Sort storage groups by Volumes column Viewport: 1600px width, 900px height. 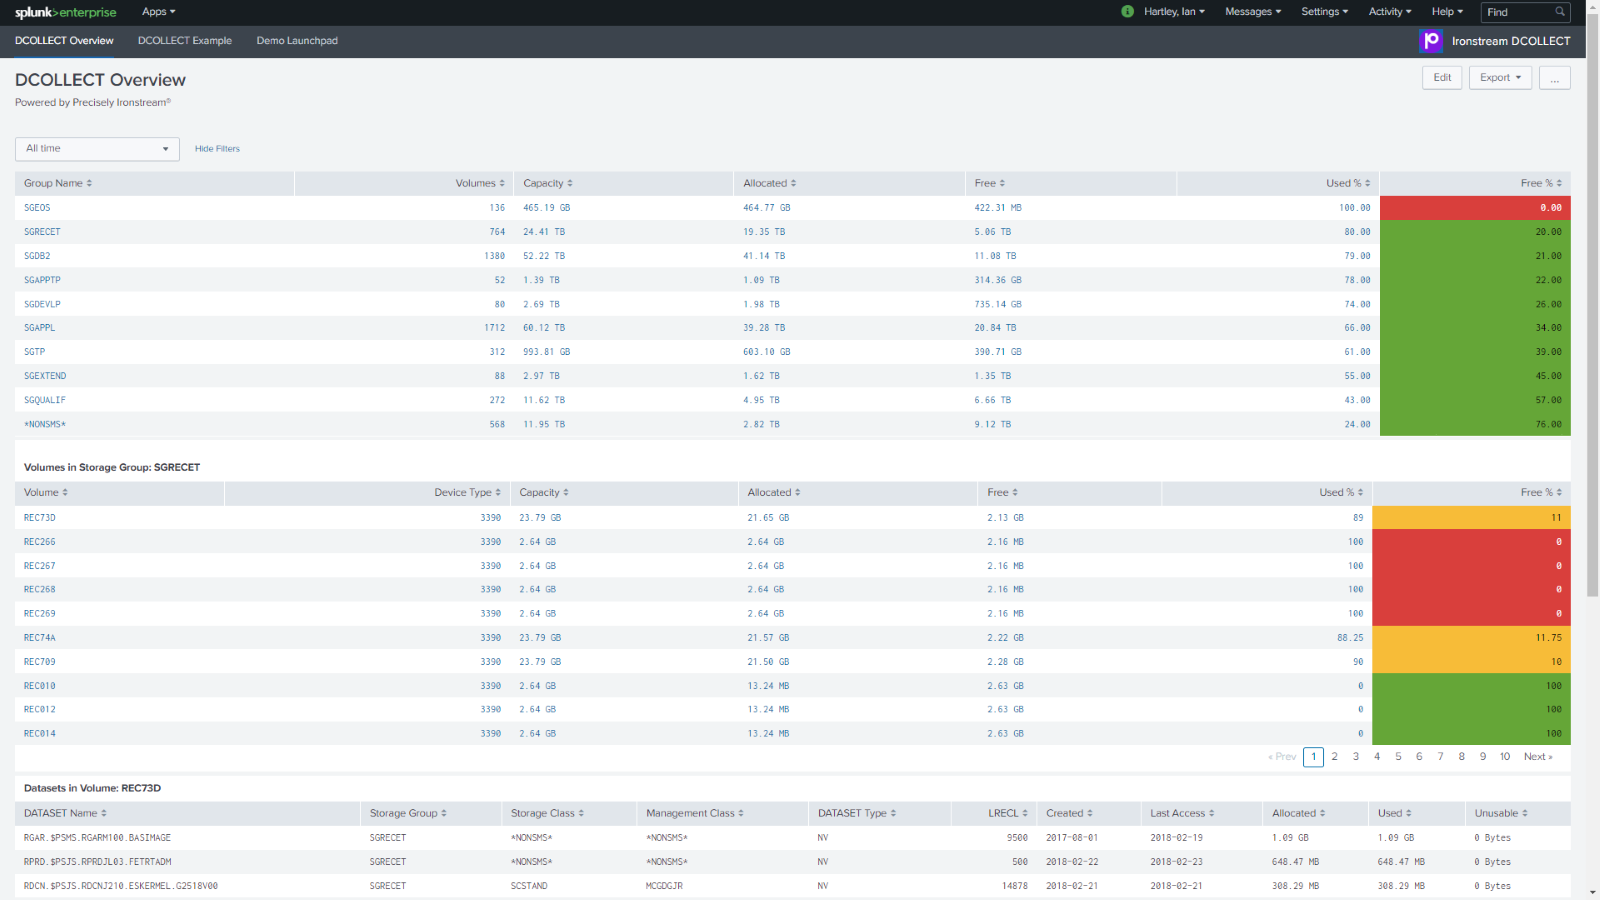pos(480,183)
